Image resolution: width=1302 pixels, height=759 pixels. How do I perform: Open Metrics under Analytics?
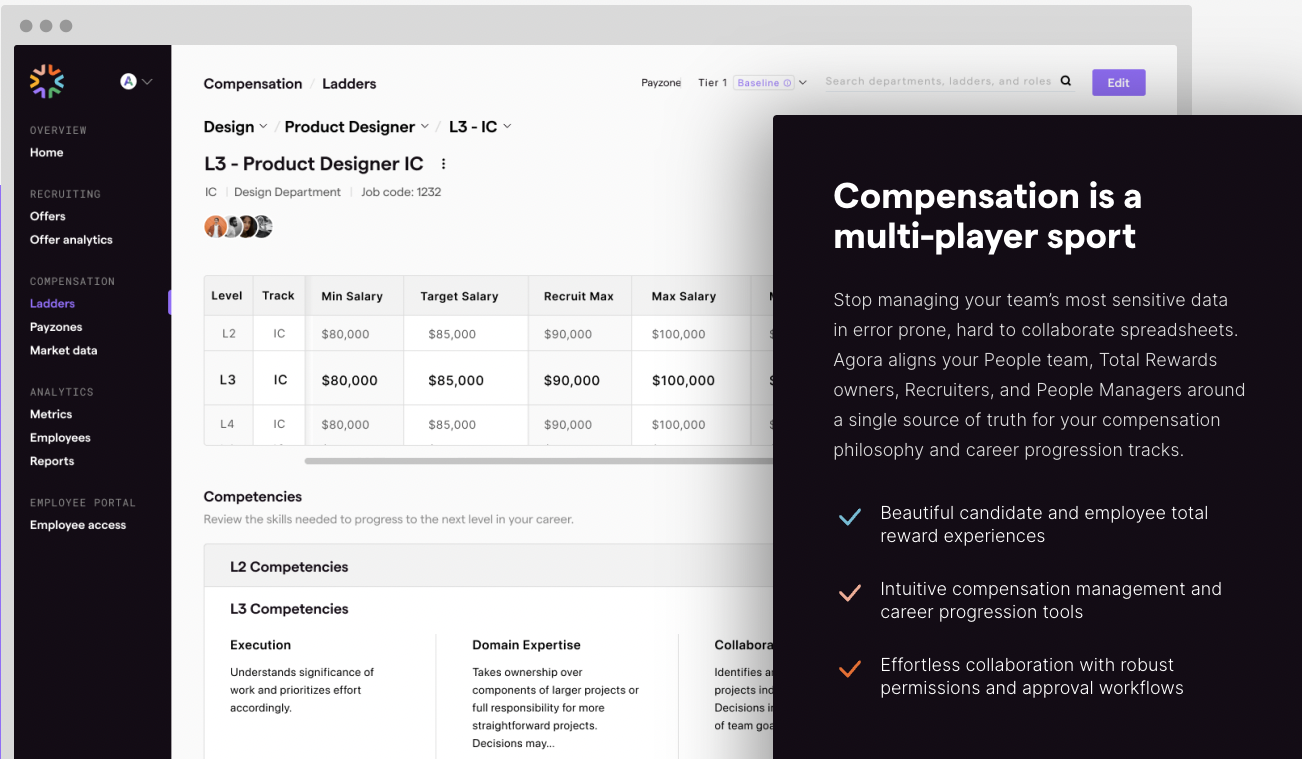[51, 414]
